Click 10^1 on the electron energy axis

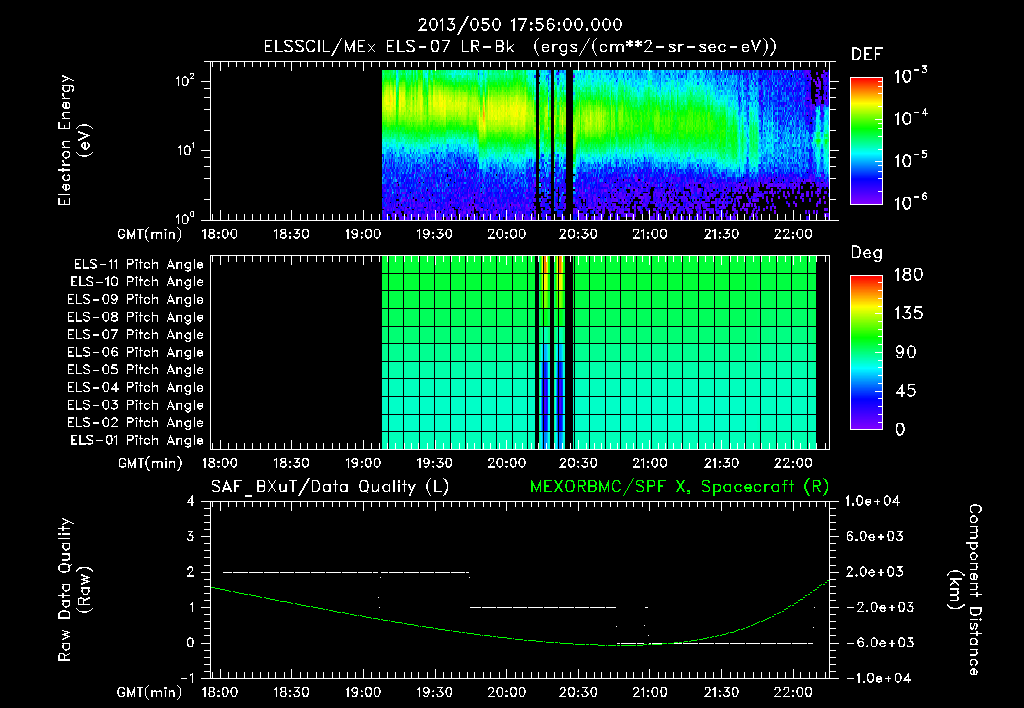coord(185,150)
